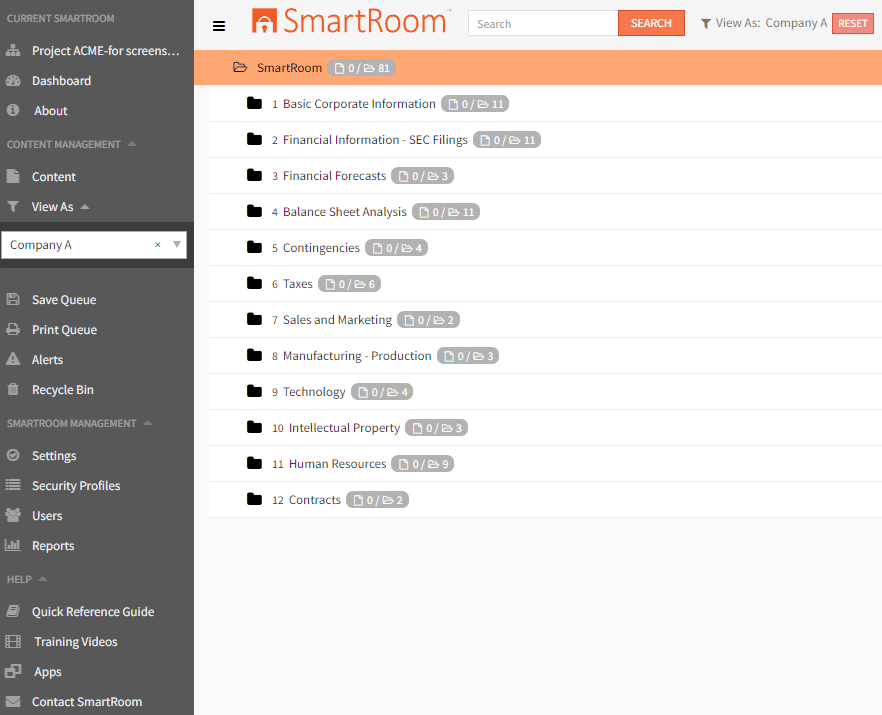The image size is (882, 715).
Task: Click the Quick Reference Guide book icon
Action: click(13, 611)
